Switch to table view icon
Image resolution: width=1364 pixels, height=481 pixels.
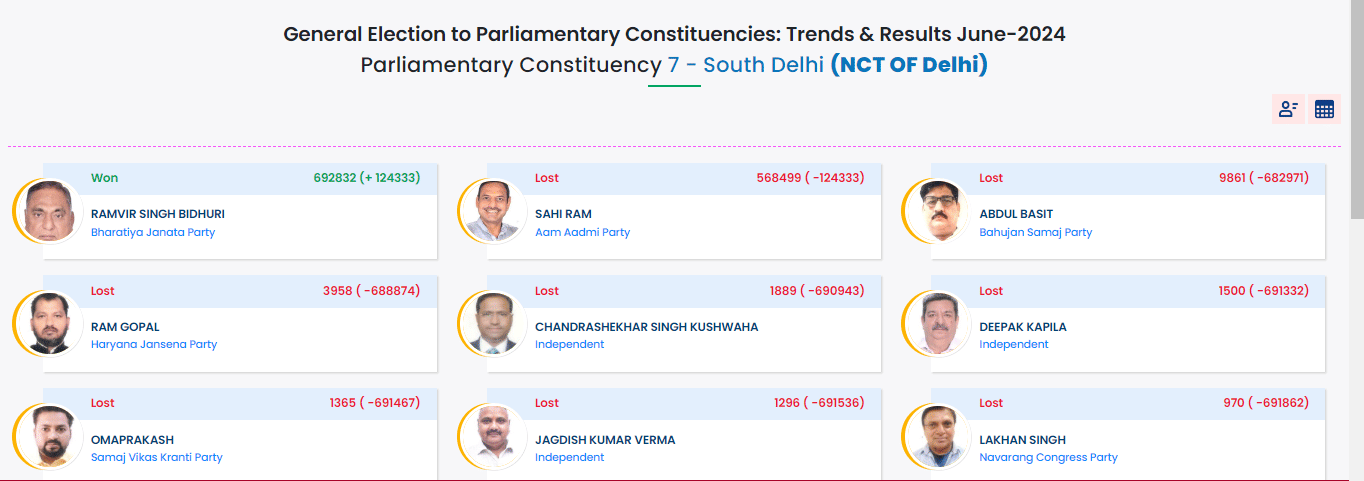1324,110
